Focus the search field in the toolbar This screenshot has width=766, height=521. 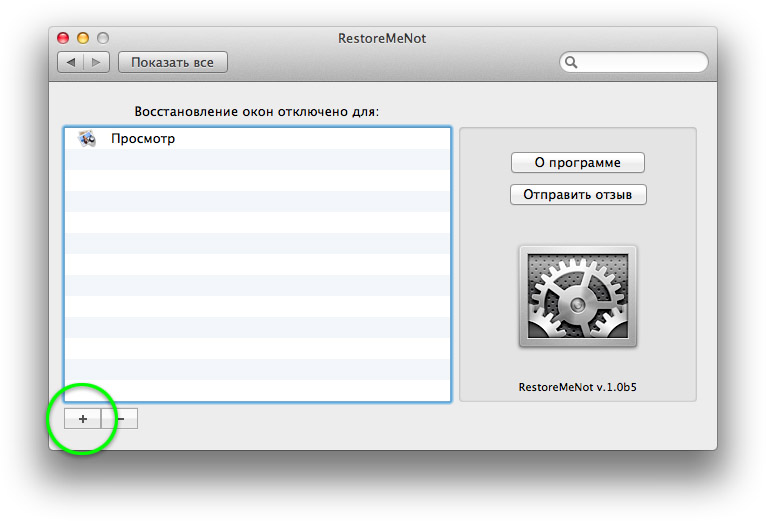(x=634, y=62)
